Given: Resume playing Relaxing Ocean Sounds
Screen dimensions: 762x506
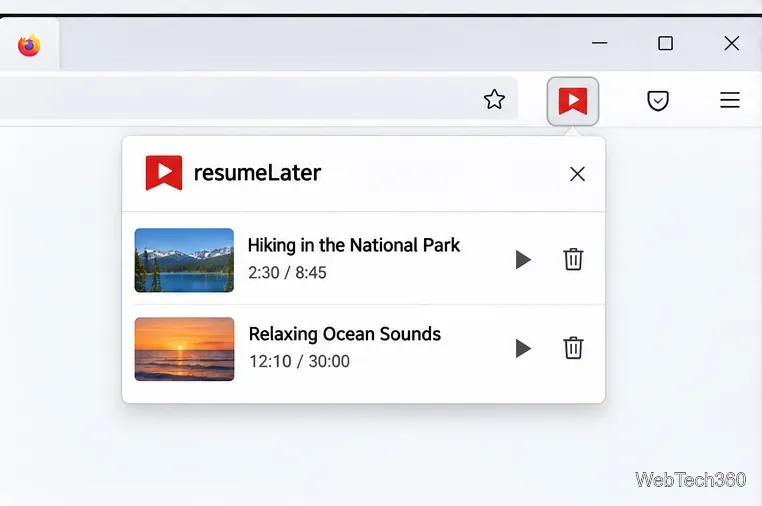Looking at the screenshot, I should (x=523, y=348).
